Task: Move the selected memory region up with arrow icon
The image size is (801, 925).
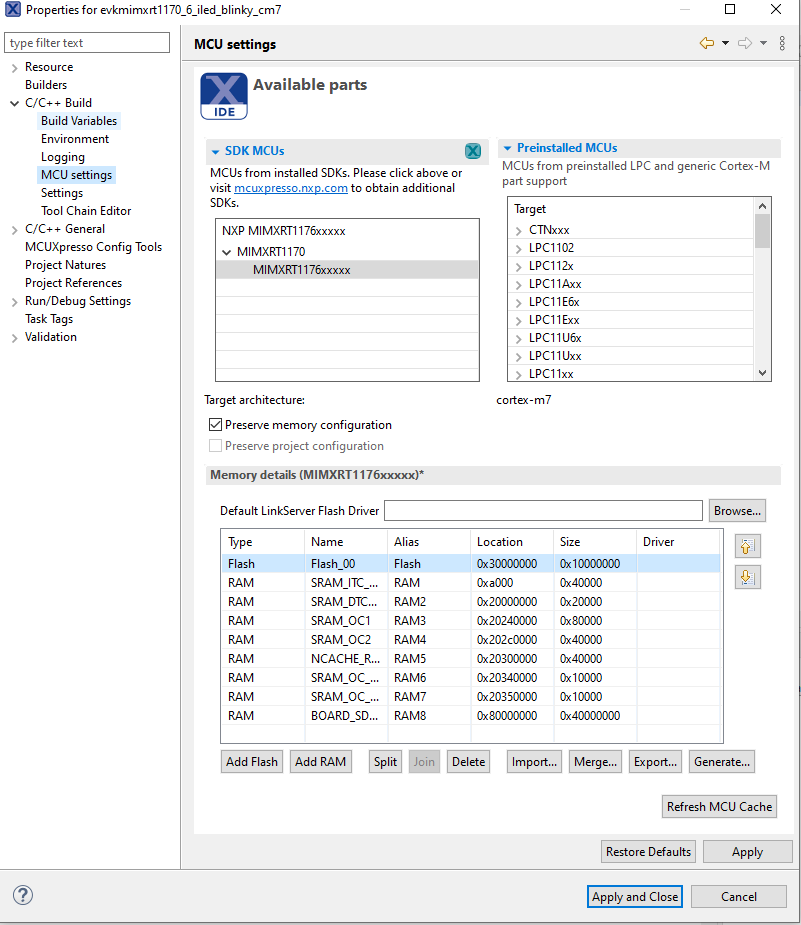Action: click(x=747, y=546)
